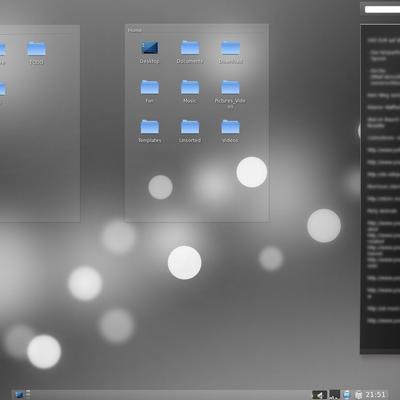This screenshot has width=400, height=400.
Task: Open the application launcher in the panel
Action: pos(20,395)
